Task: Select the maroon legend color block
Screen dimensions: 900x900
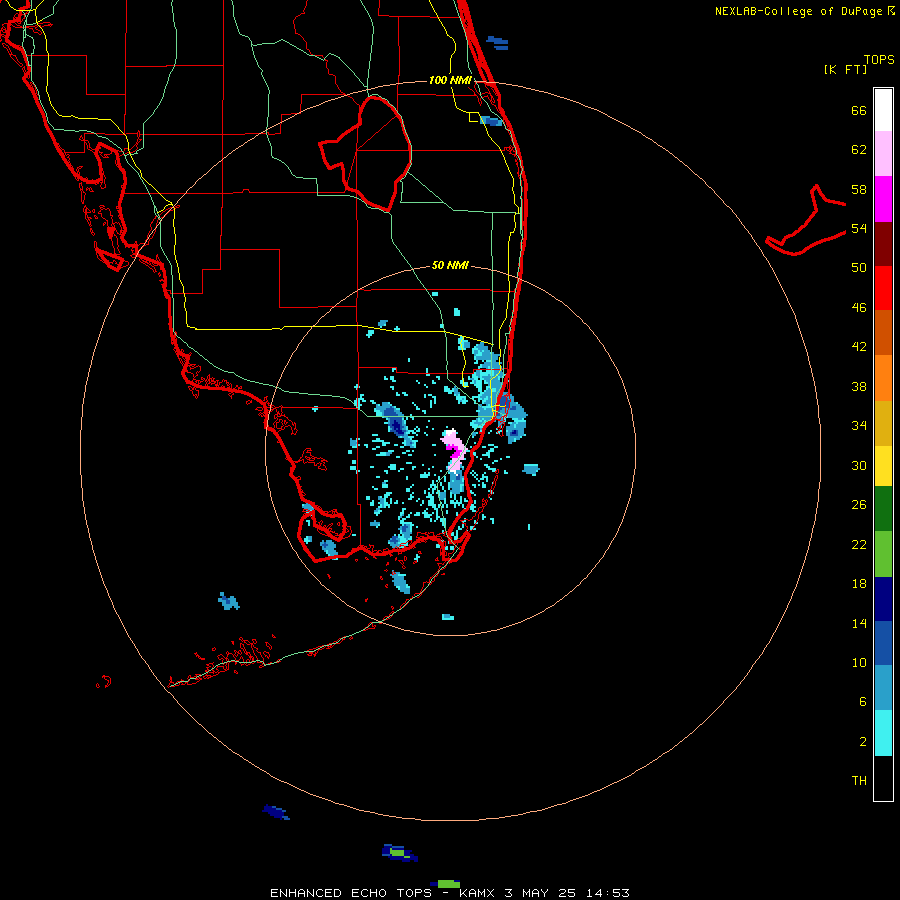Action: point(883,244)
